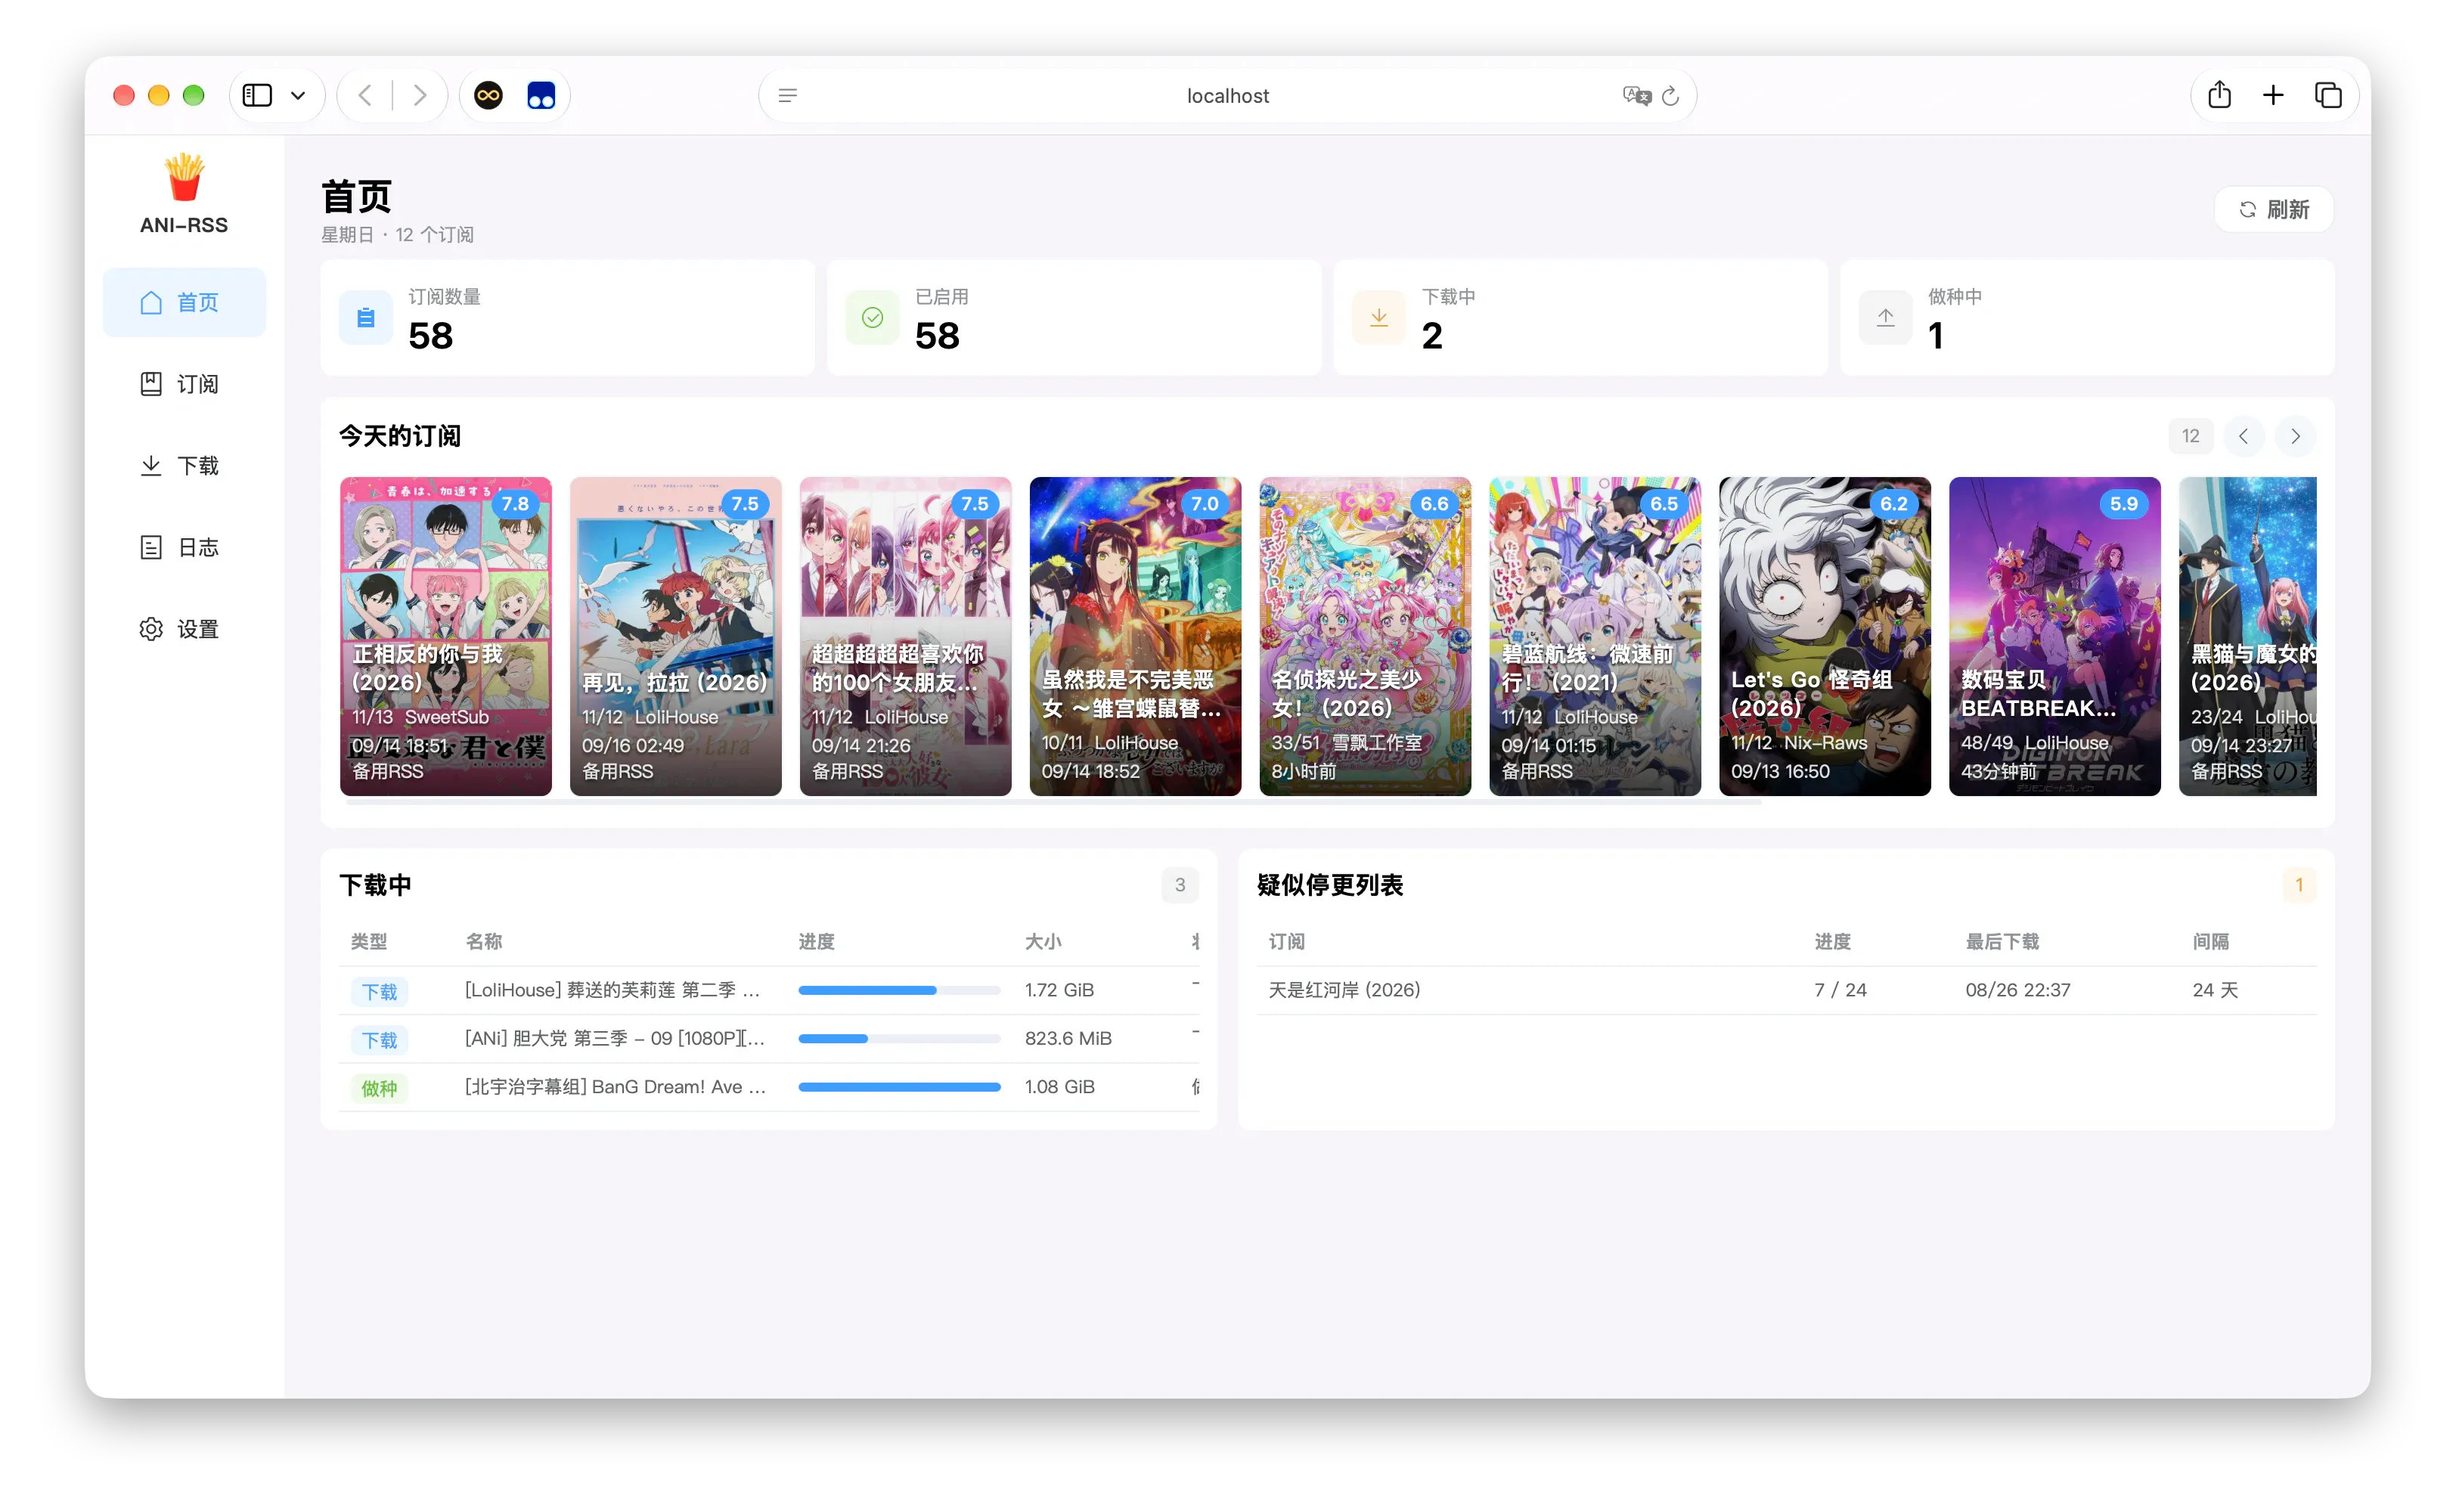Click the orange 1 badge in 疑似停更列表
This screenshot has width=2456, height=1512.
[x=2299, y=885]
